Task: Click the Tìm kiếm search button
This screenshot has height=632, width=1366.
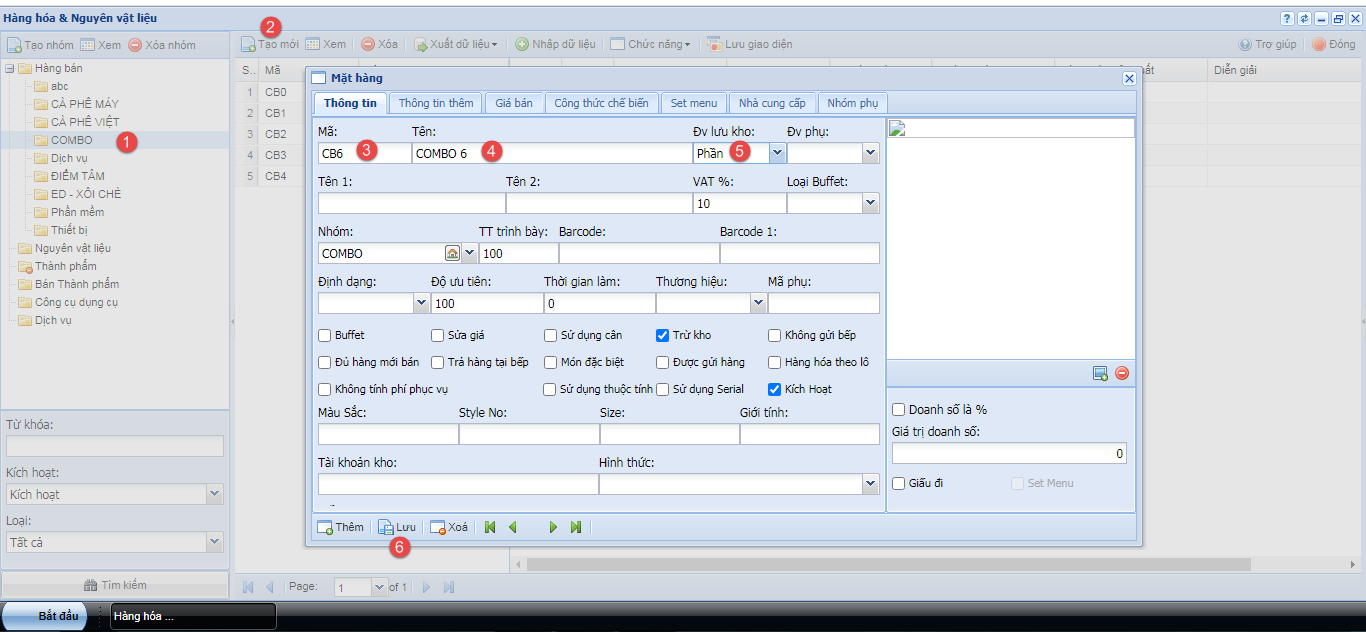Action: [115, 585]
